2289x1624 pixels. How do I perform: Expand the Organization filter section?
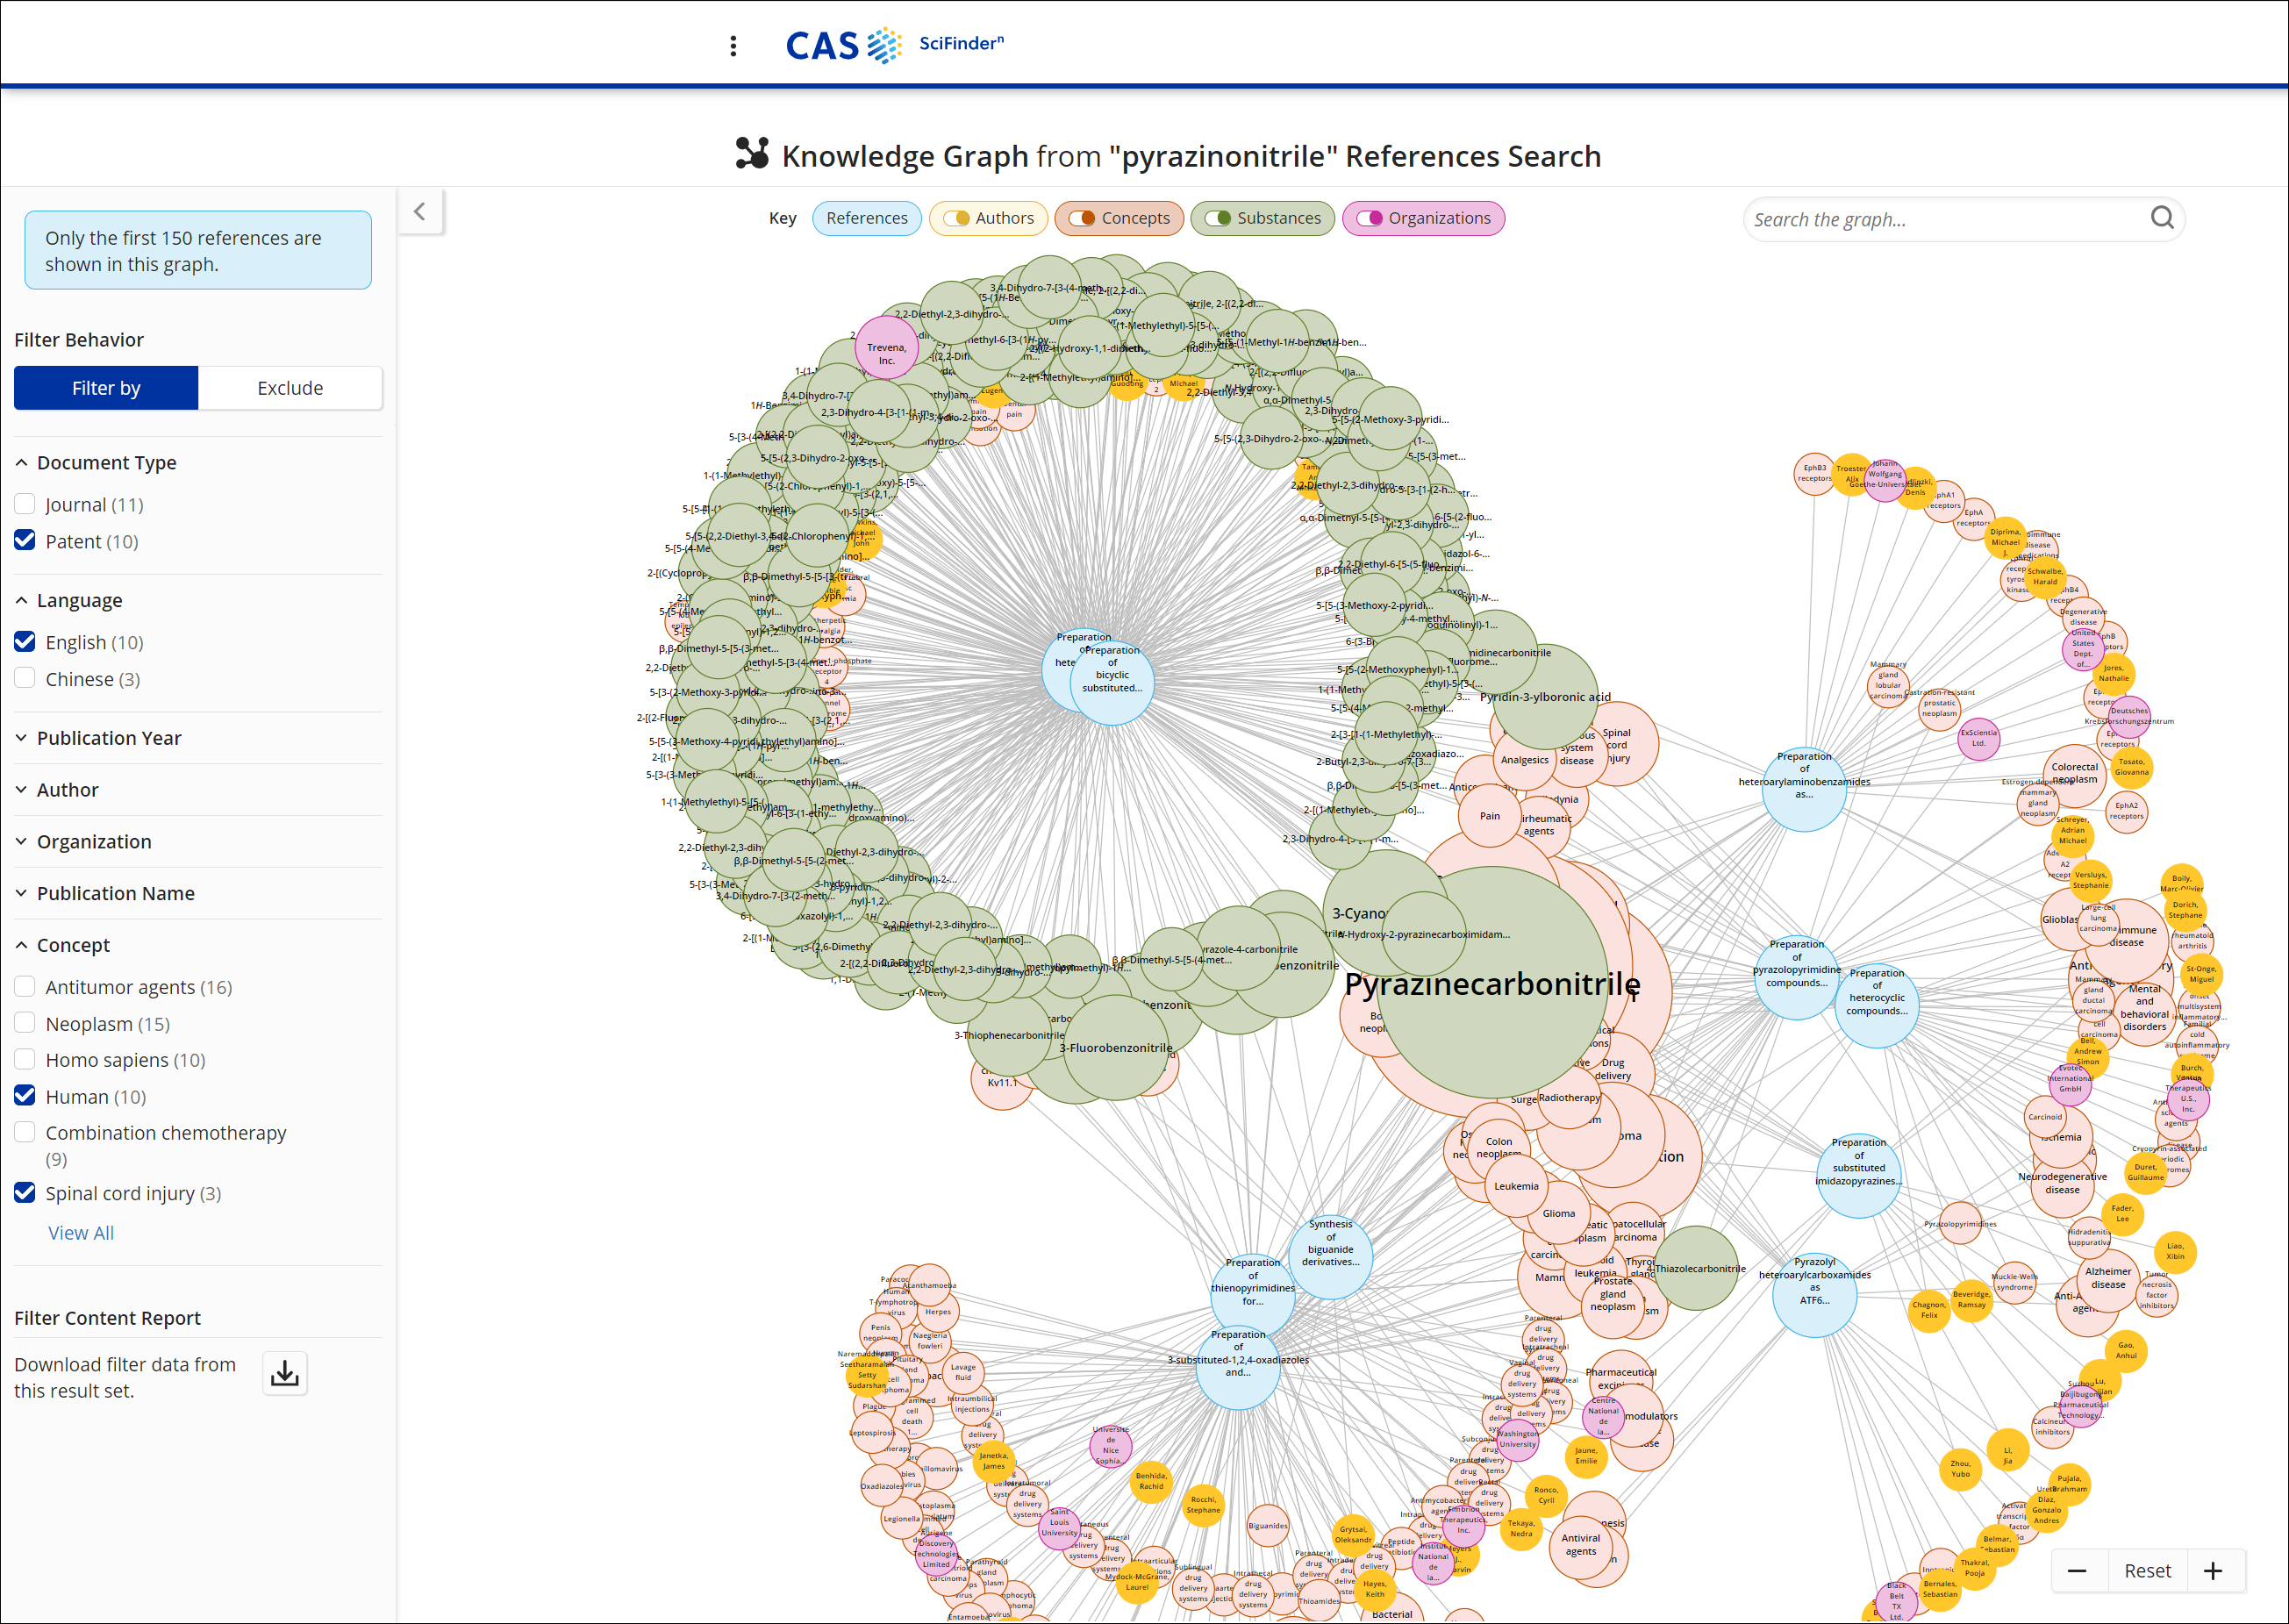(x=94, y=842)
